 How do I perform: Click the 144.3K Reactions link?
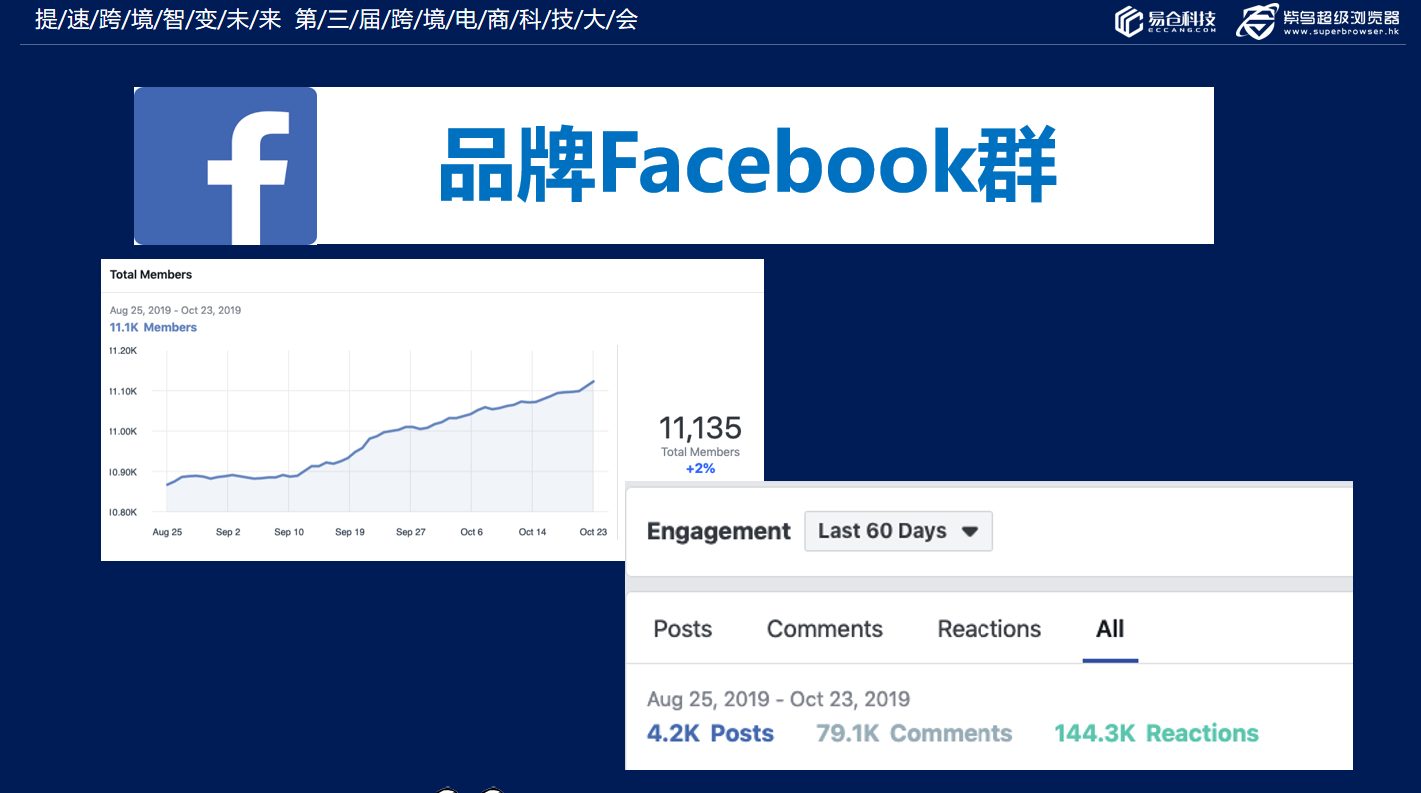(x=1156, y=733)
